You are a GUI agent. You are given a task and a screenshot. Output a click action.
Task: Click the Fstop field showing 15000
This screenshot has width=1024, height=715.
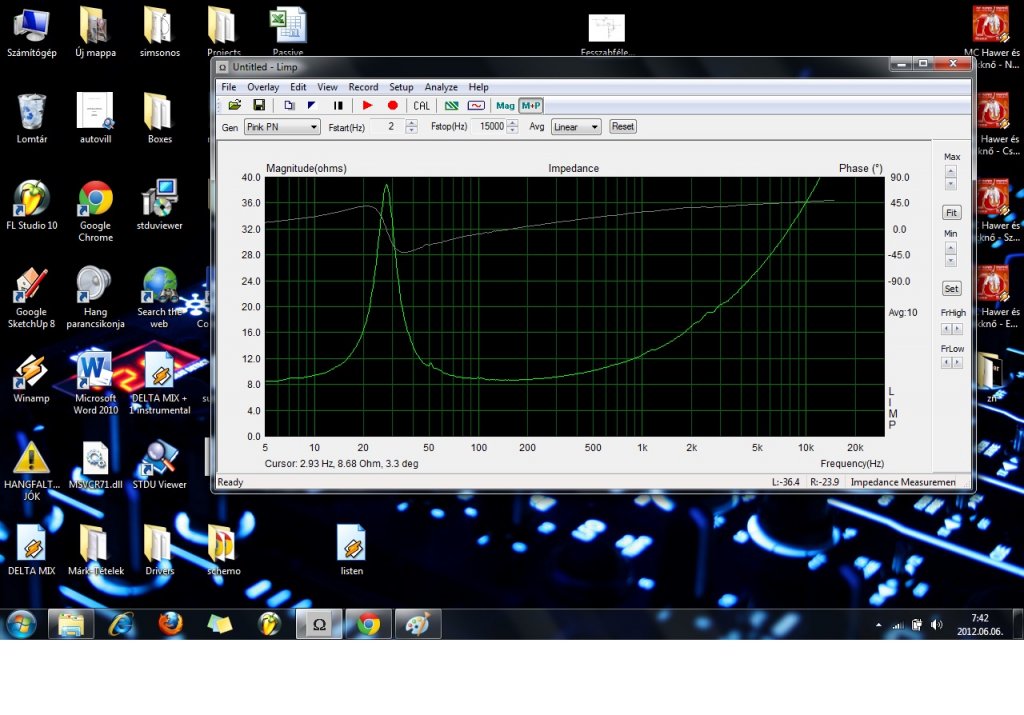[x=489, y=127]
